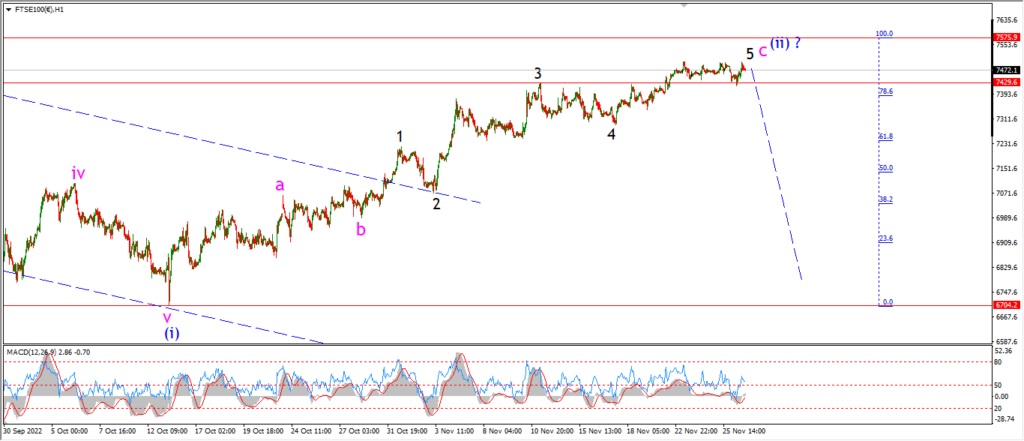Select the pink 'c' wave label
This screenshot has height=441, width=1024.
pos(762,50)
